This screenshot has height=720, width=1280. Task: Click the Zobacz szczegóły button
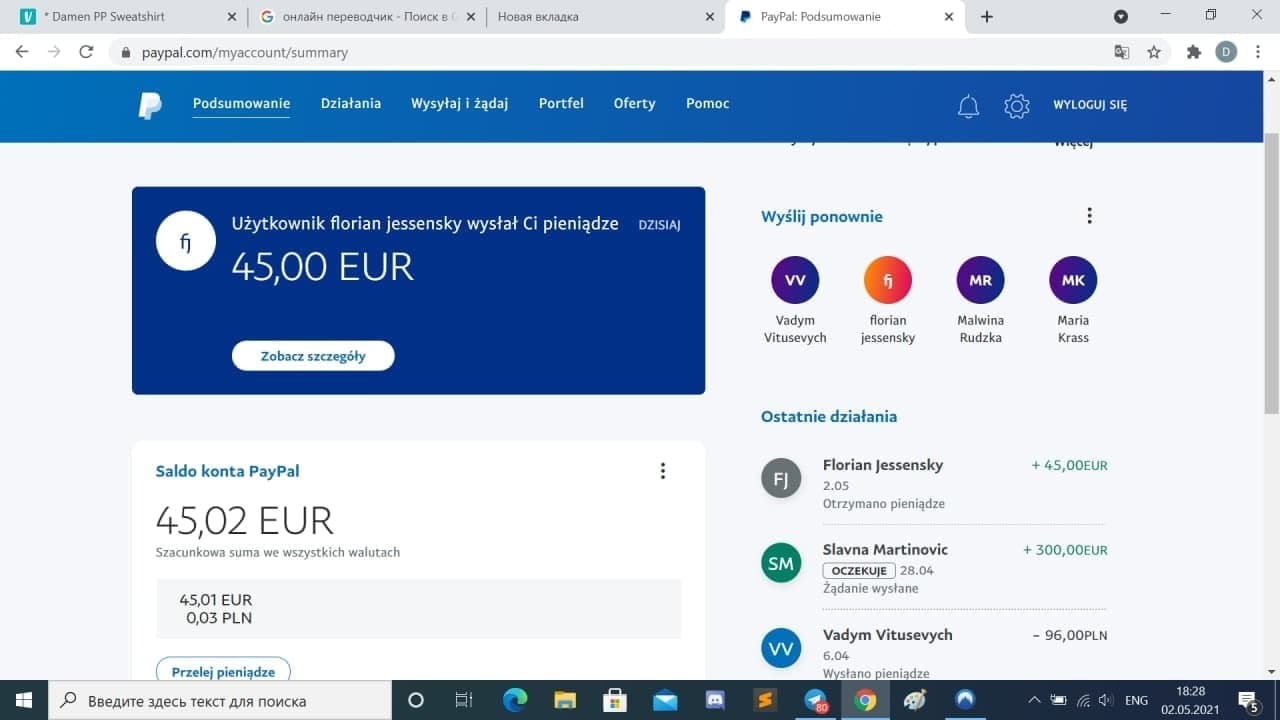313,356
